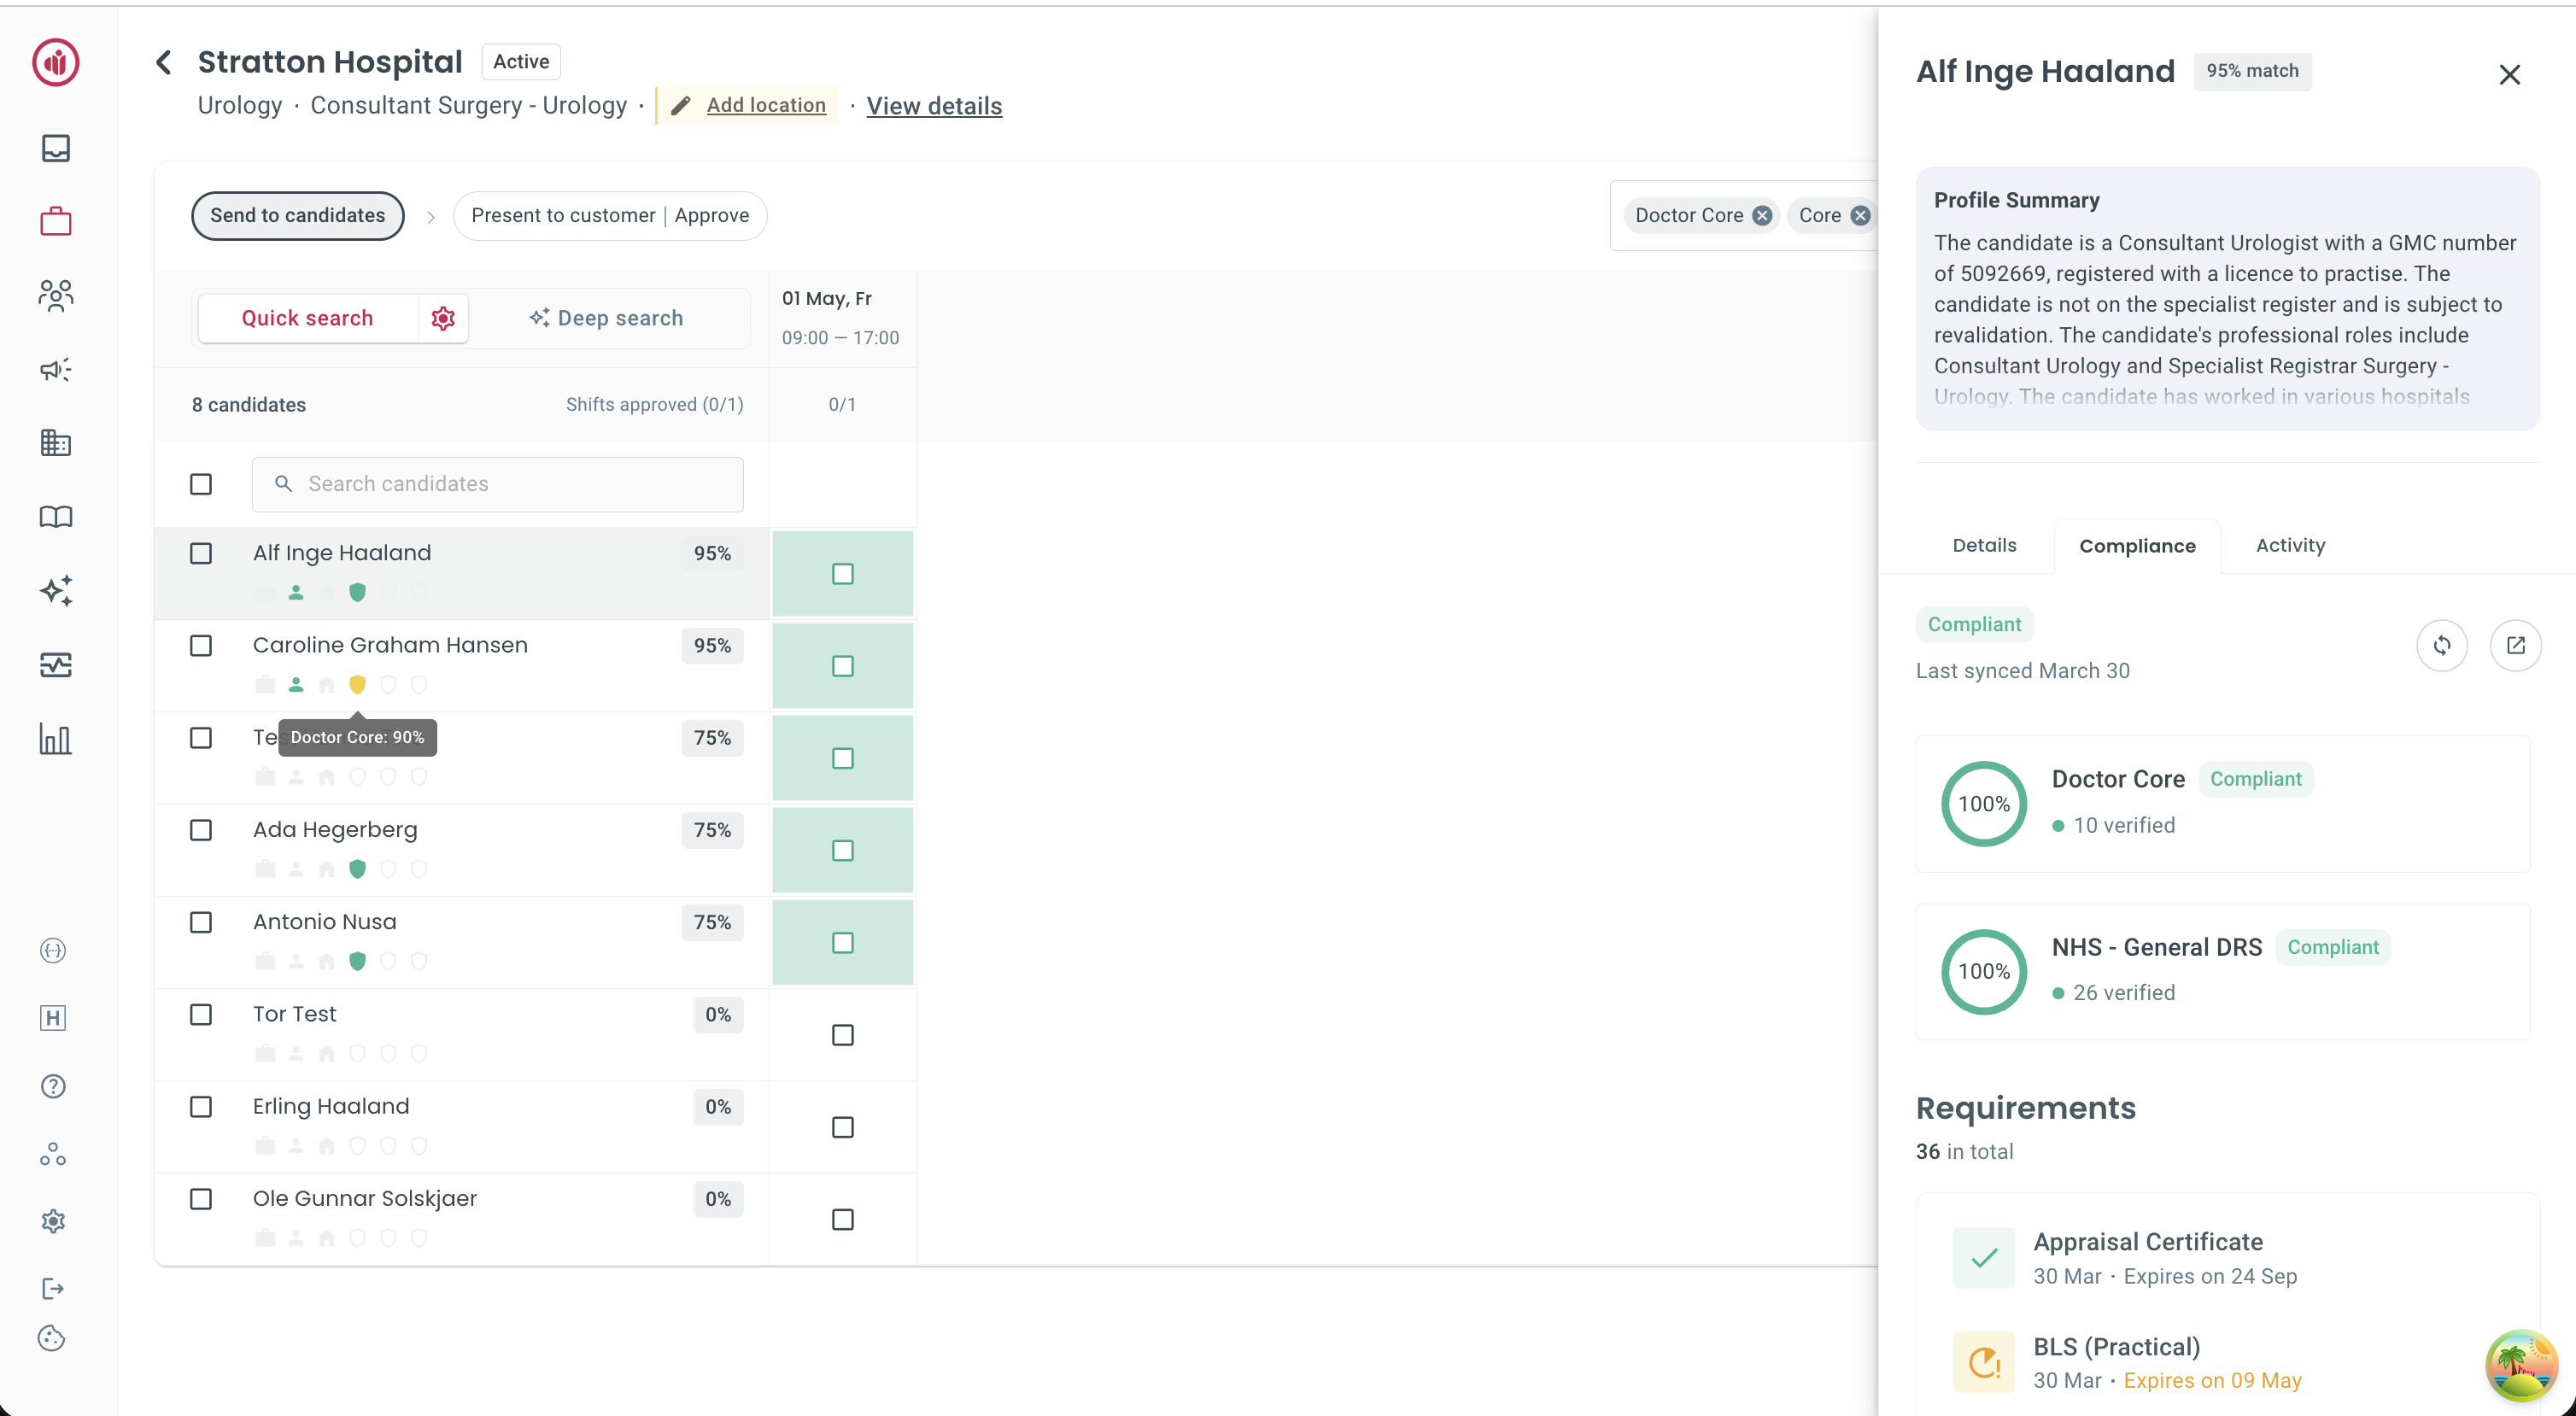This screenshot has height=1416, width=2576.
Task: Select the shift checkbox for Caroline Graham Hansen
Action: click(843, 666)
